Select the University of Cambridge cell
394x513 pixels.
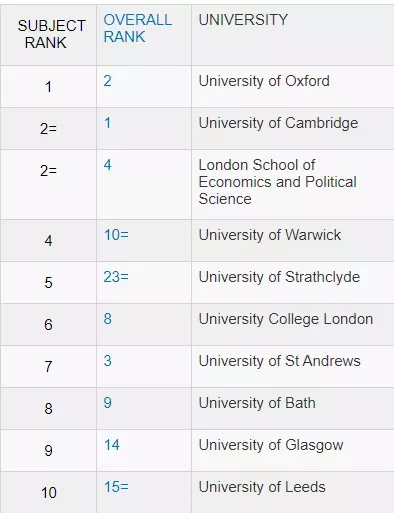pyautogui.click(x=293, y=129)
